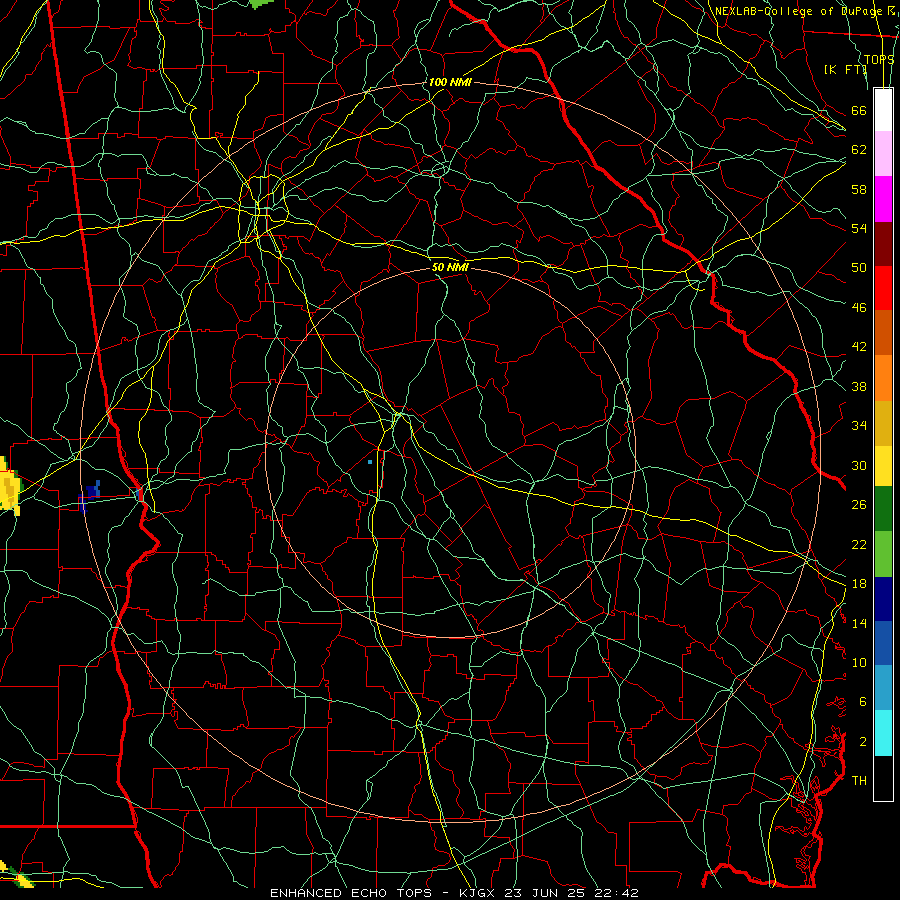900x900 pixels.
Task: Click the '50 NMI' range ring label
Action: [x=451, y=267]
